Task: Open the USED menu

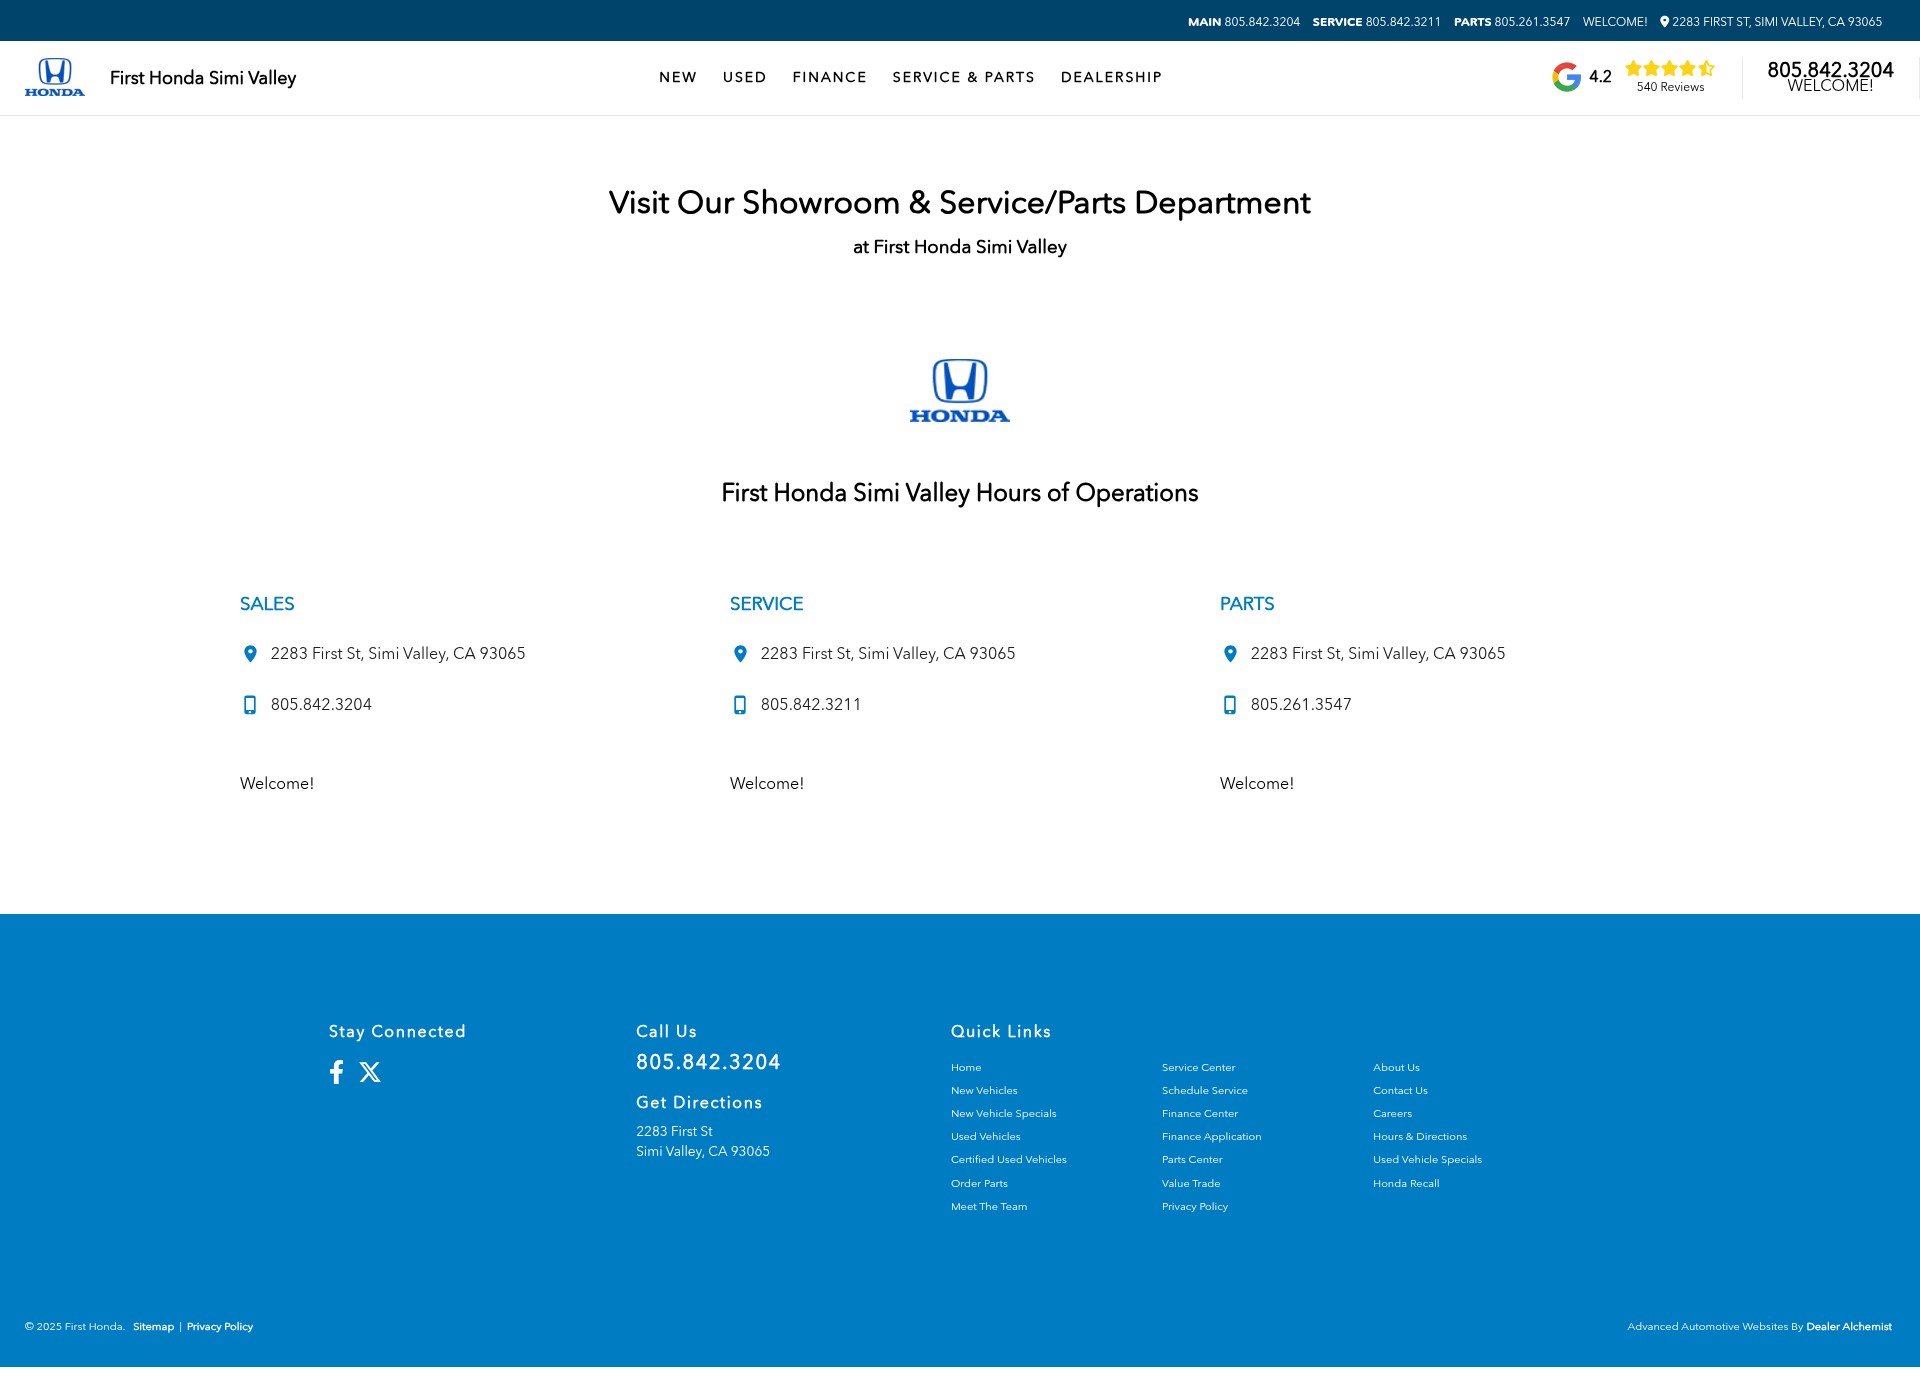Action: (x=745, y=77)
